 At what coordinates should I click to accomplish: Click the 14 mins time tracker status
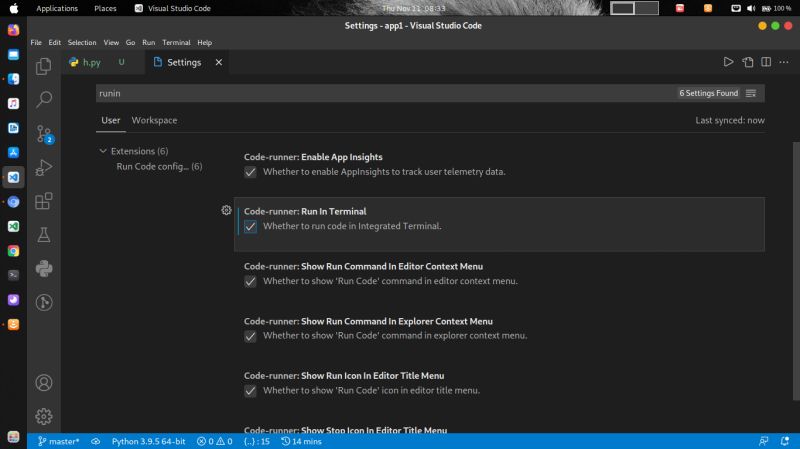301,441
